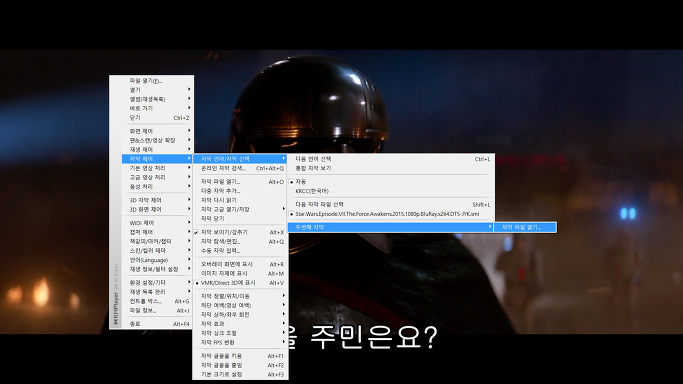The width and height of the screenshot is (683, 384).
Task: Open '하단 여백(영상 여백)' submenu
Action: point(240,305)
